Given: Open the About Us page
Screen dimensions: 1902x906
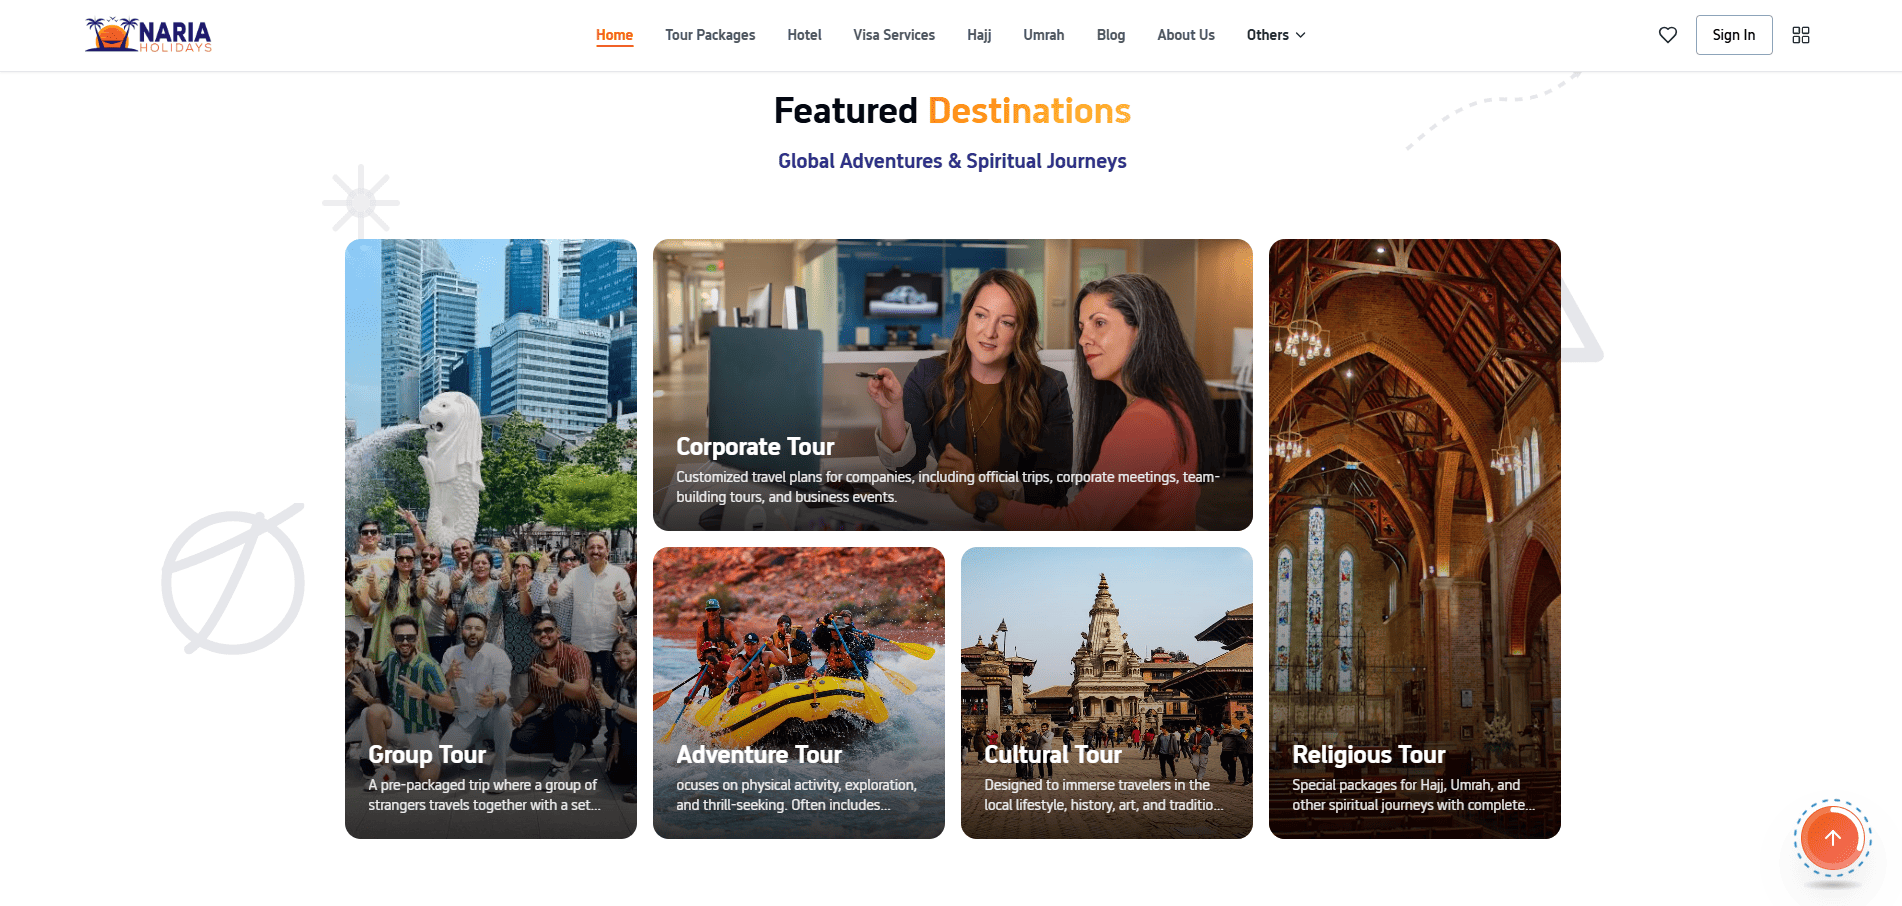Looking at the screenshot, I should coord(1186,35).
